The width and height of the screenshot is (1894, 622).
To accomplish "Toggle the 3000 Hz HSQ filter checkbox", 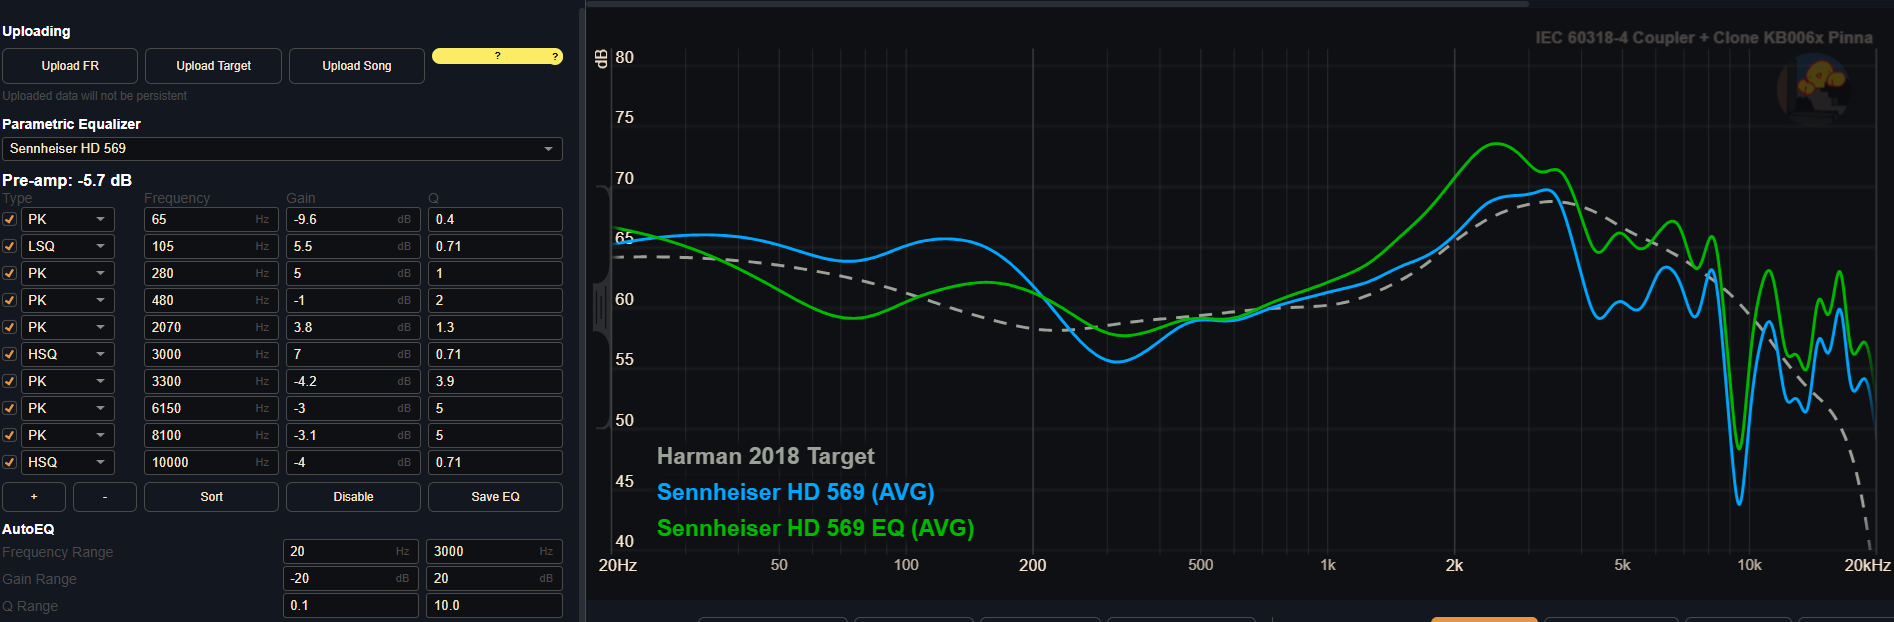I will [x=9, y=354].
